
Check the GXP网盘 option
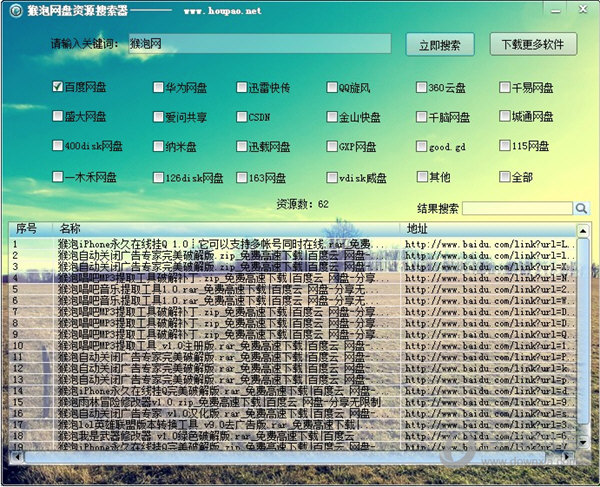coord(332,146)
